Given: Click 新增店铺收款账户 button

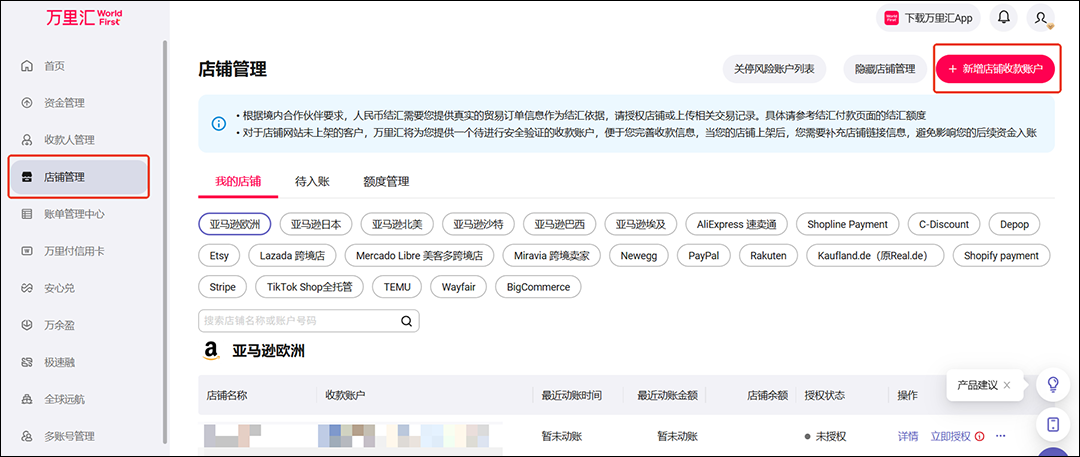Looking at the screenshot, I should coord(995,69).
